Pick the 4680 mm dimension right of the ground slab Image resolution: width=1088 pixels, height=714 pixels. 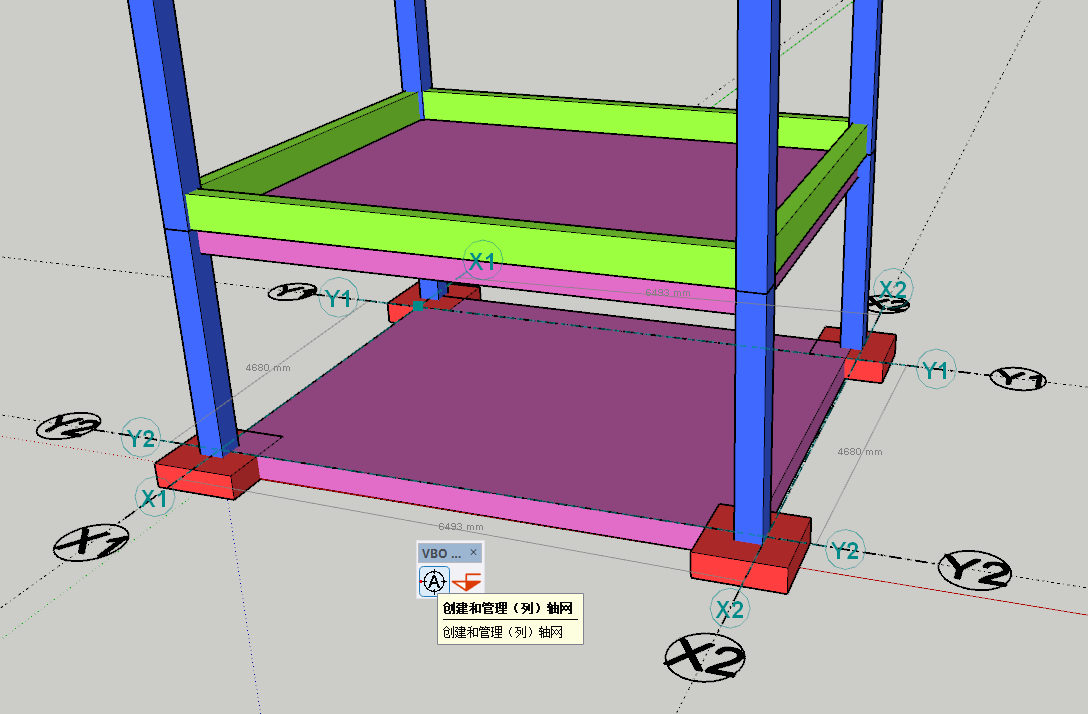click(x=860, y=451)
